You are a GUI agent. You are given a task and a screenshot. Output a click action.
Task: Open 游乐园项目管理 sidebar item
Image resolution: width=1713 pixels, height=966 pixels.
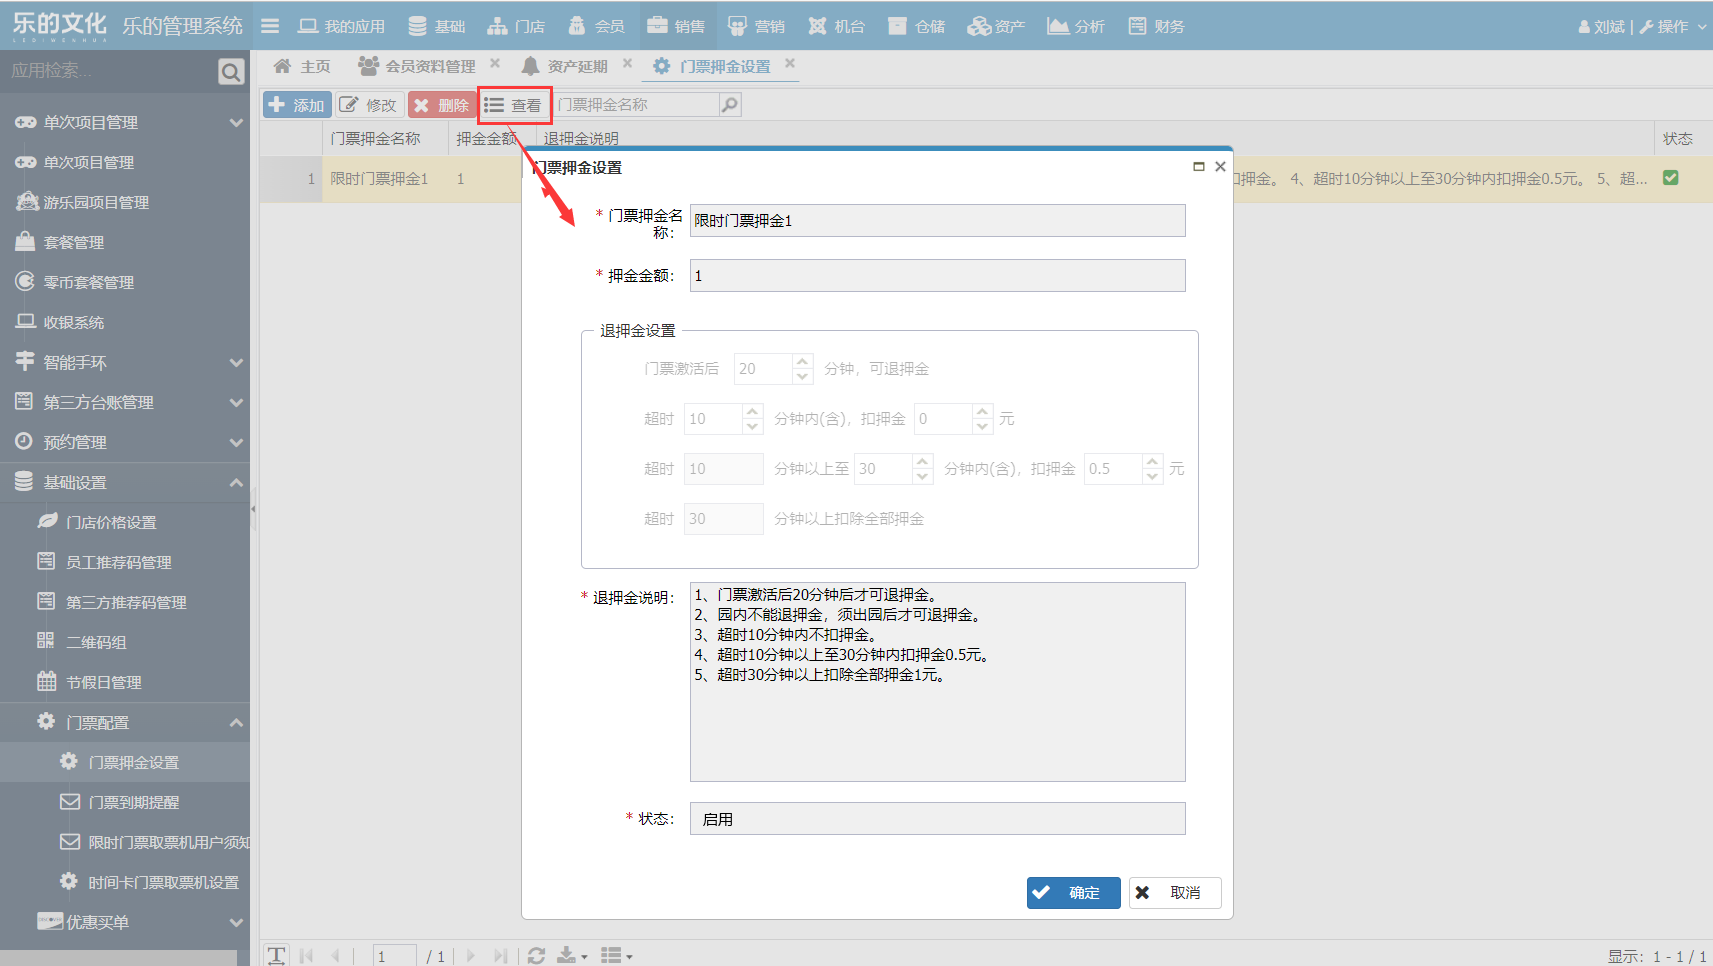click(x=125, y=202)
